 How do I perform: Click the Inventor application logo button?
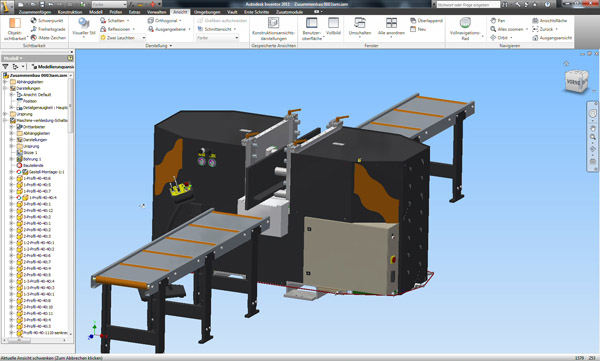(x=7, y=7)
